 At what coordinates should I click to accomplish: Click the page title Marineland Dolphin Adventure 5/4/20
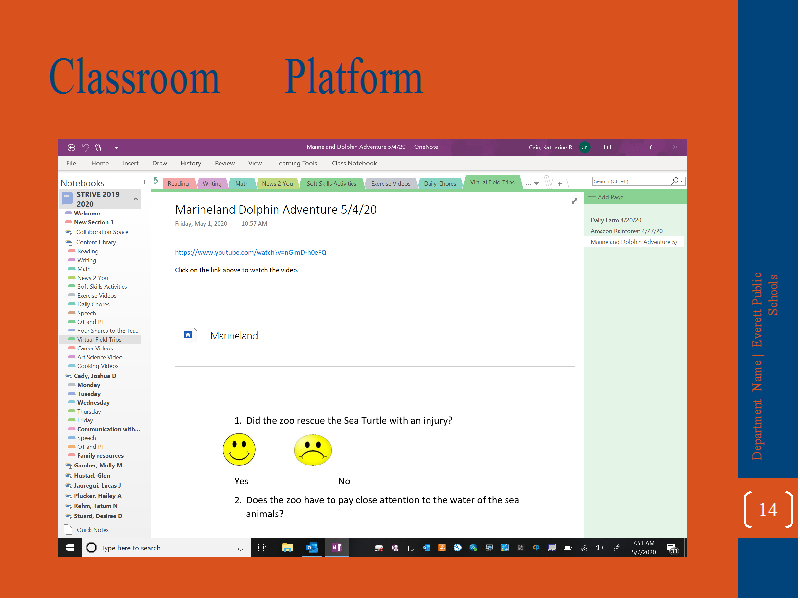click(x=276, y=210)
